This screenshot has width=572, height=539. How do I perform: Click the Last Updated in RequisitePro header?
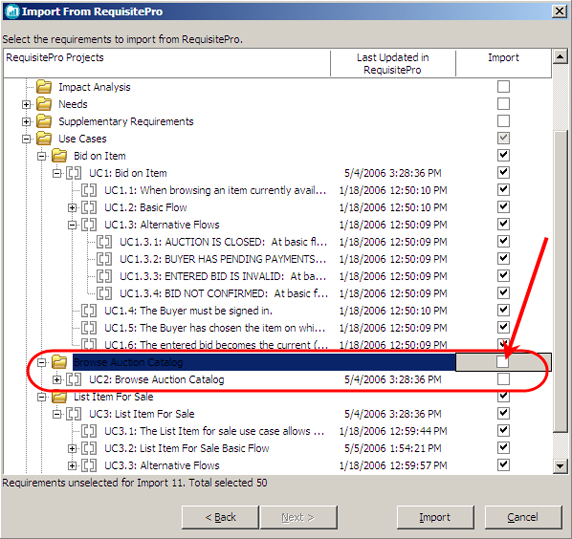(x=393, y=63)
